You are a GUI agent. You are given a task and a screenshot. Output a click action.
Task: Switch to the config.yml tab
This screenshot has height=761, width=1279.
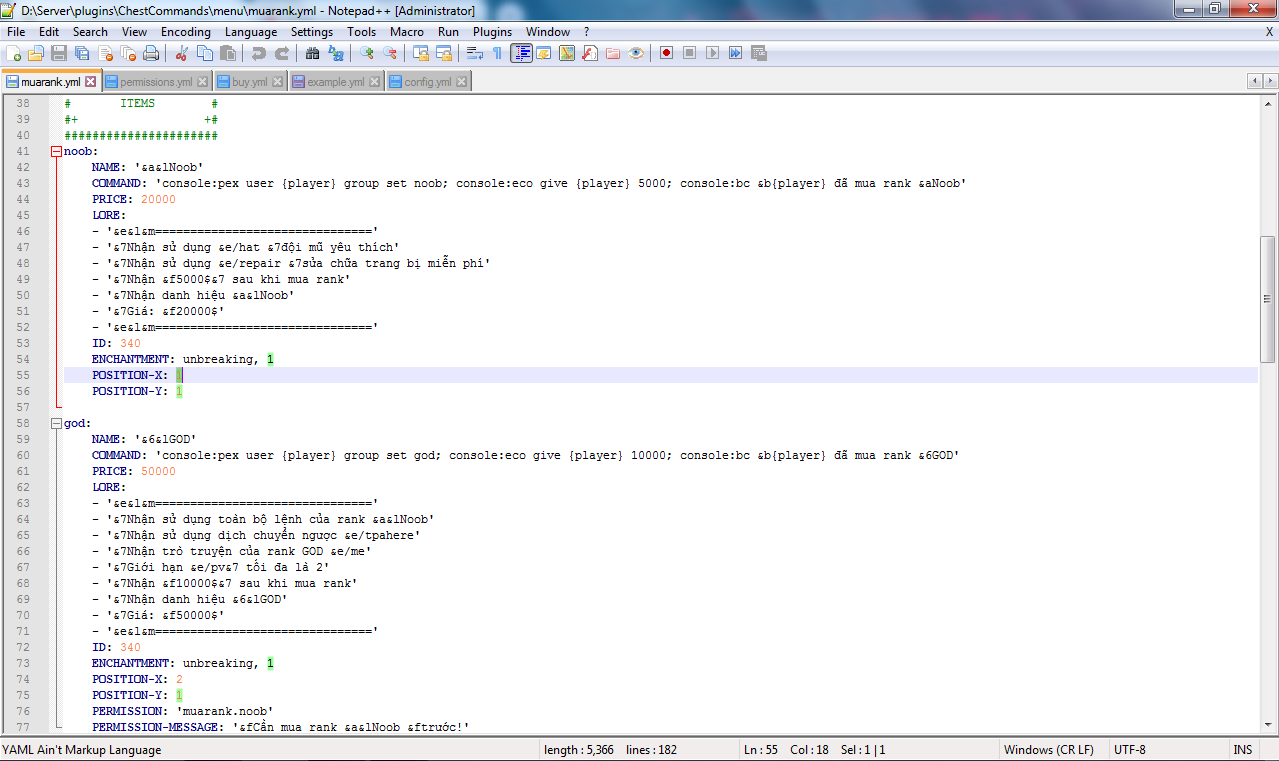tap(427, 82)
